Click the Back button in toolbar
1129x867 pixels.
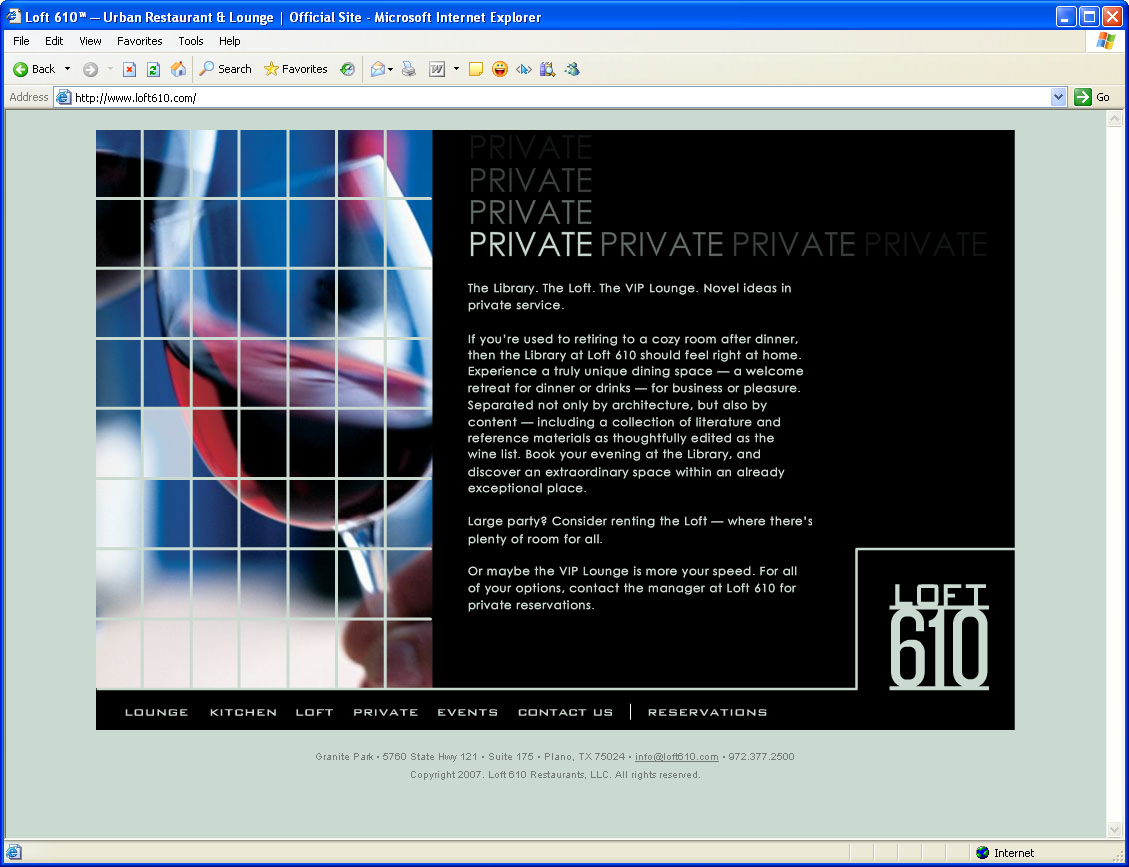click(34, 69)
